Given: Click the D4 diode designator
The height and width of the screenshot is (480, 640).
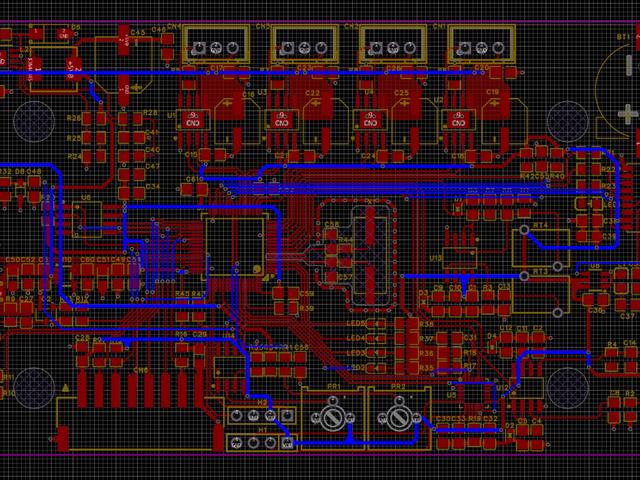Looking at the screenshot, I should click(x=492, y=336).
